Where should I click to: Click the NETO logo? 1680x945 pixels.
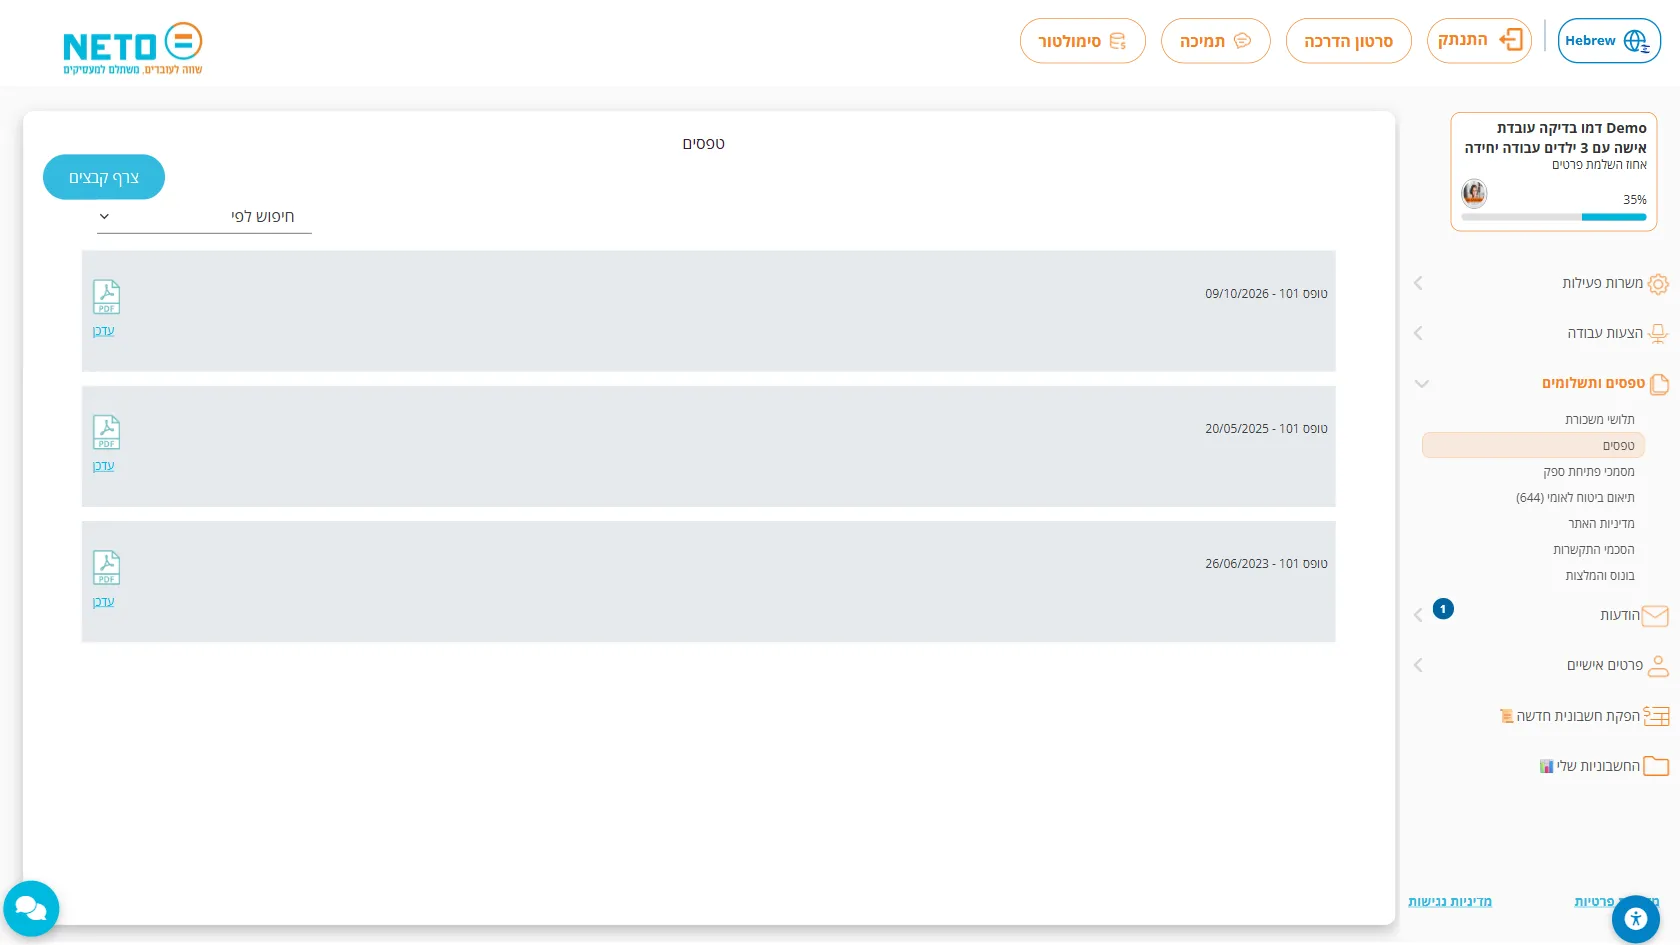click(x=133, y=48)
